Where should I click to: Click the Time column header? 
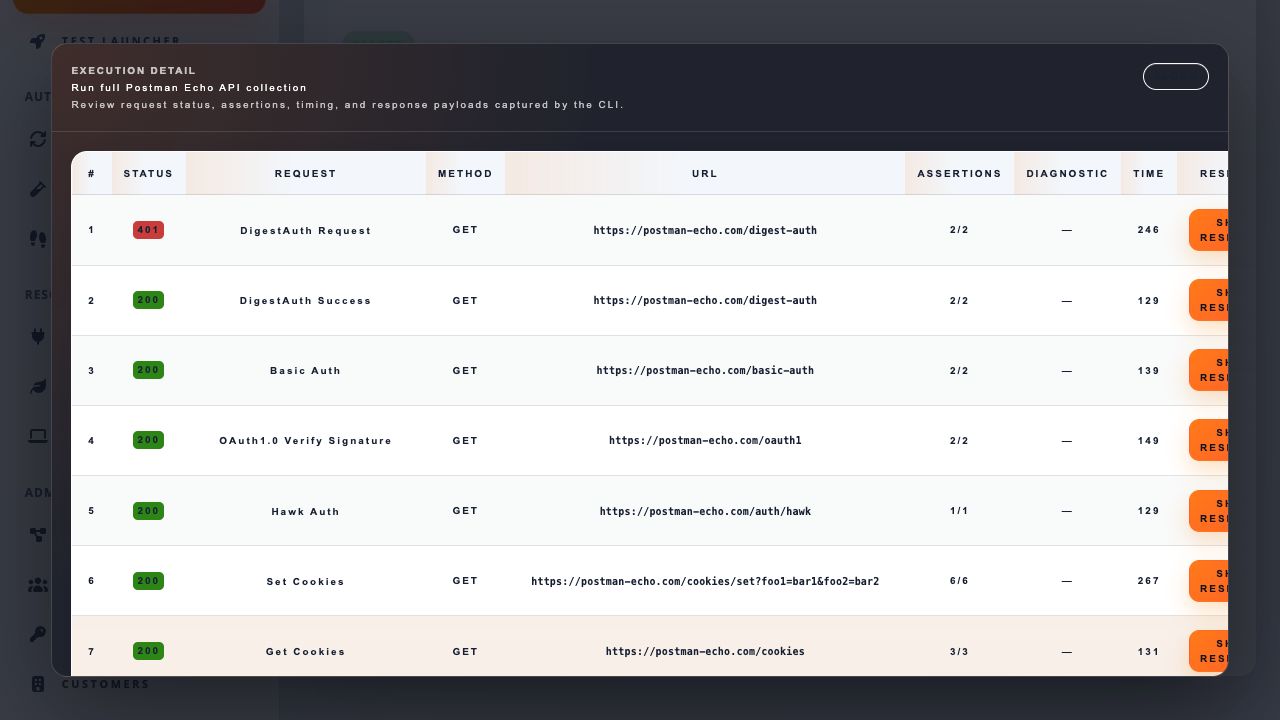1148,173
